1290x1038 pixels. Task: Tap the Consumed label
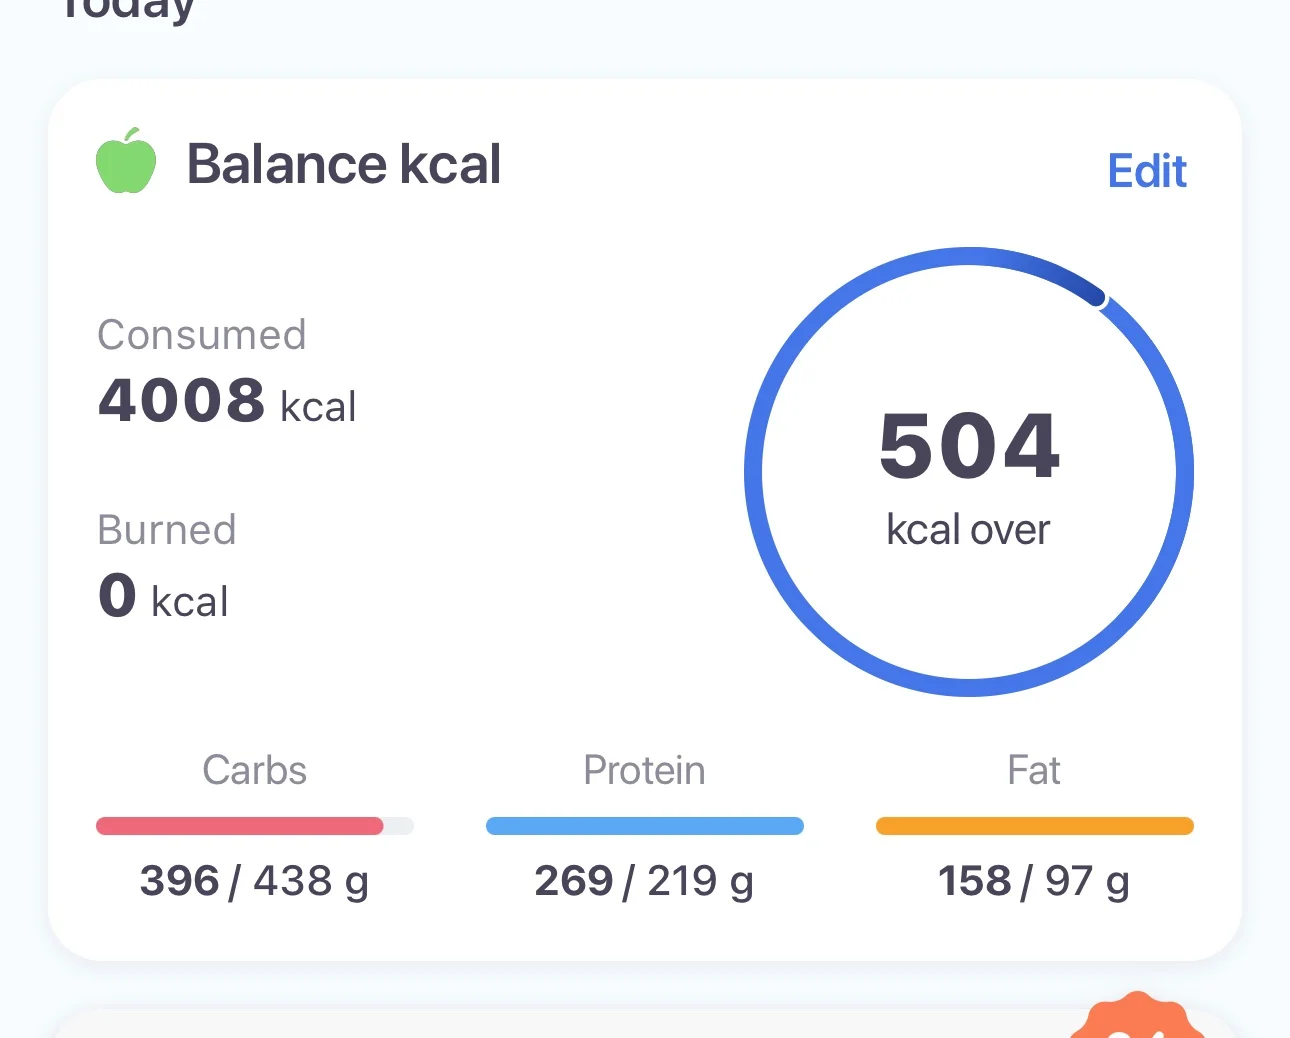(x=202, y=335)
